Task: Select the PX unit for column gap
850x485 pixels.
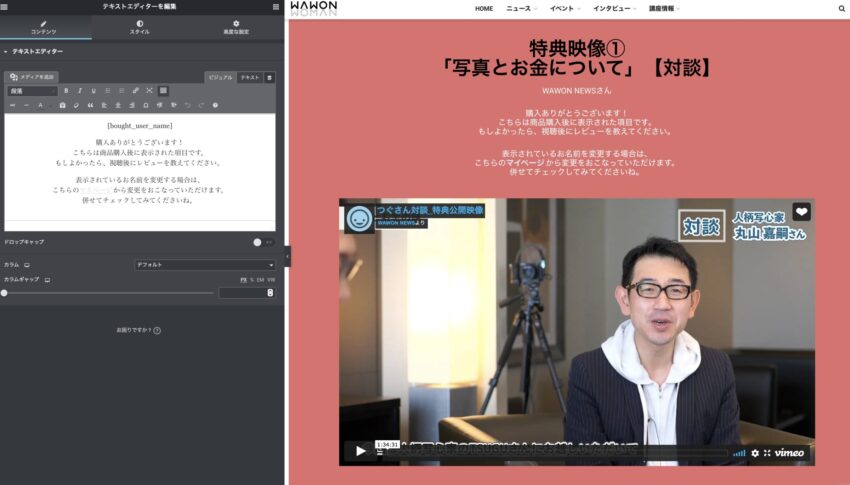Action: 243,279
